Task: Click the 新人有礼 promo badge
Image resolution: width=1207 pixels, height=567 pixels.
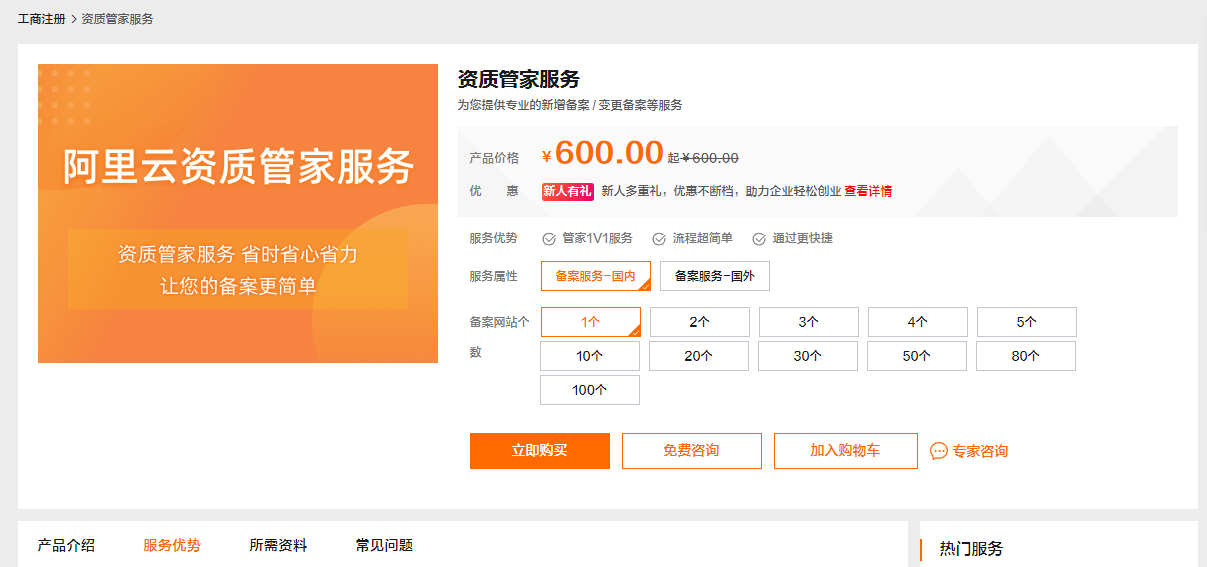Action: point(567,191)
